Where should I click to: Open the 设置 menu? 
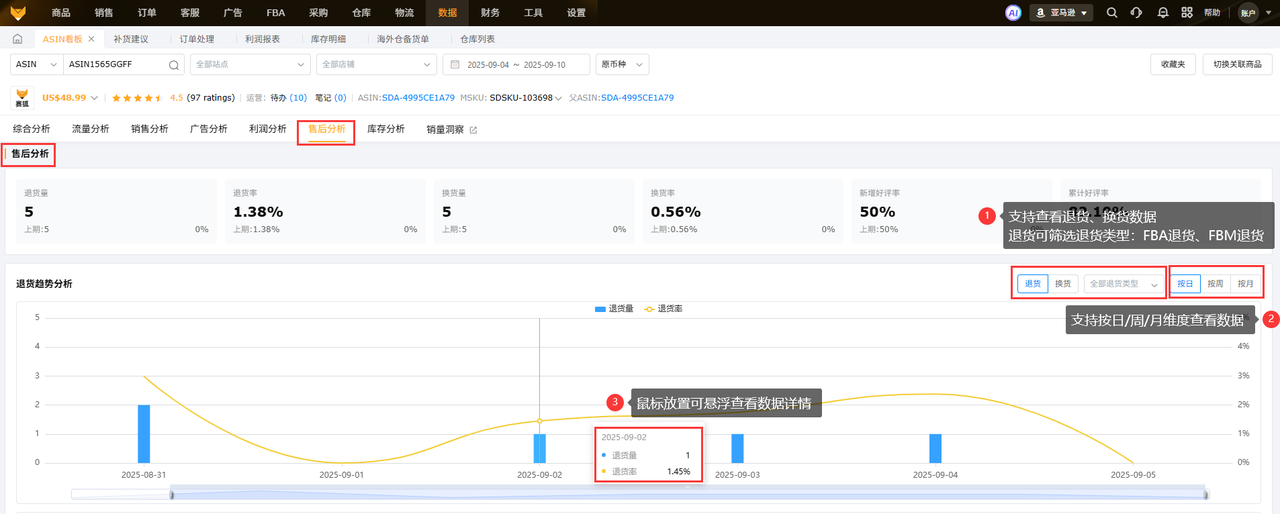pyautogui.click(x=577, y=13)
